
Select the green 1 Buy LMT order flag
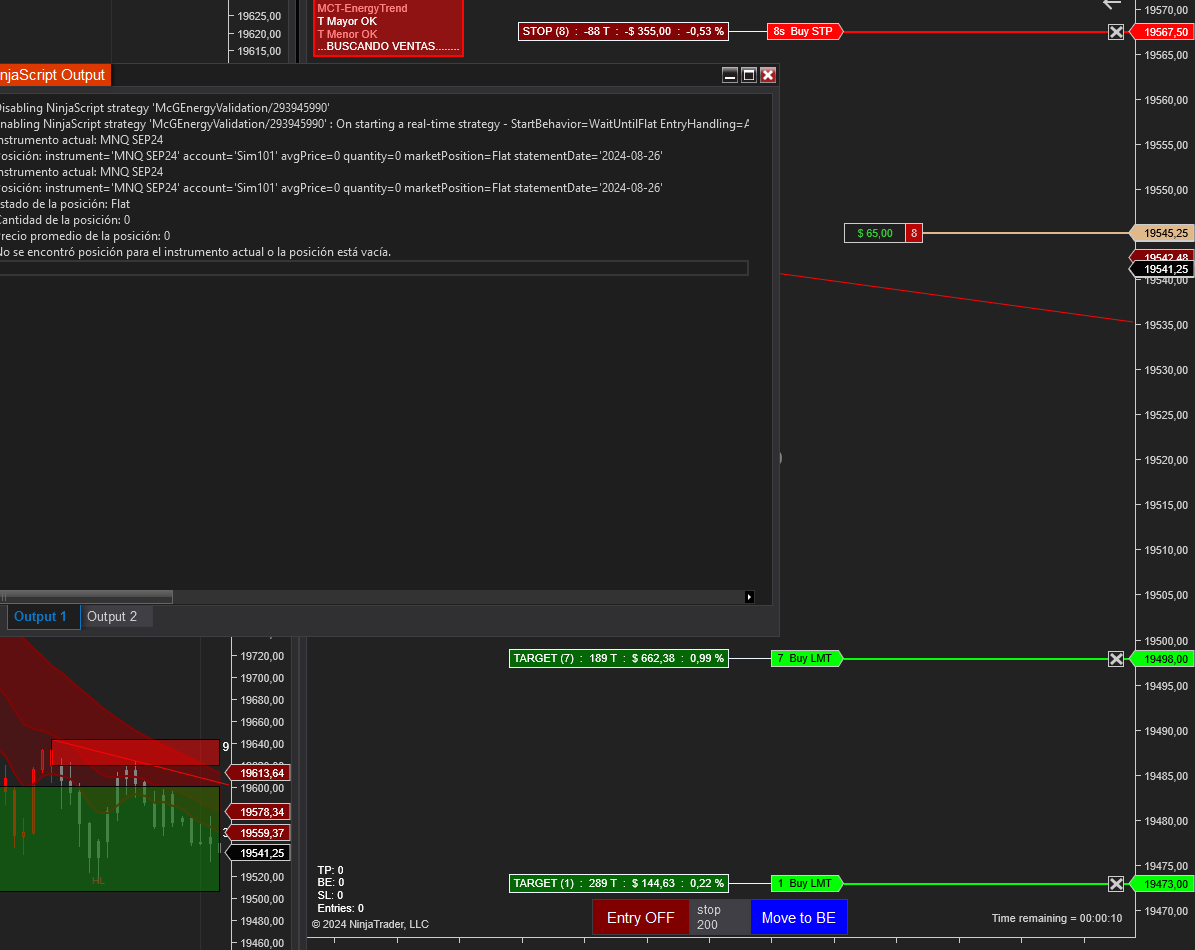click(806, 883)
